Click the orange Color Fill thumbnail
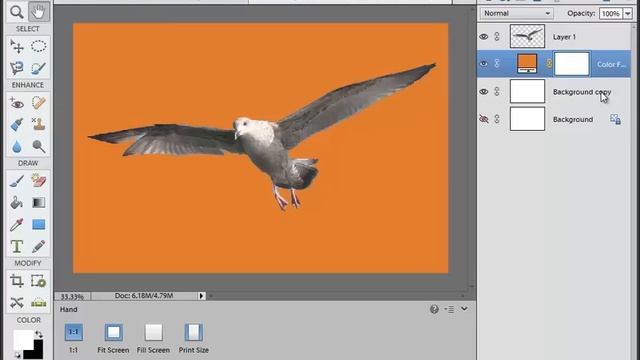Image resolution: width=640 pixels, height=360 pixels. tap(527, 64)
